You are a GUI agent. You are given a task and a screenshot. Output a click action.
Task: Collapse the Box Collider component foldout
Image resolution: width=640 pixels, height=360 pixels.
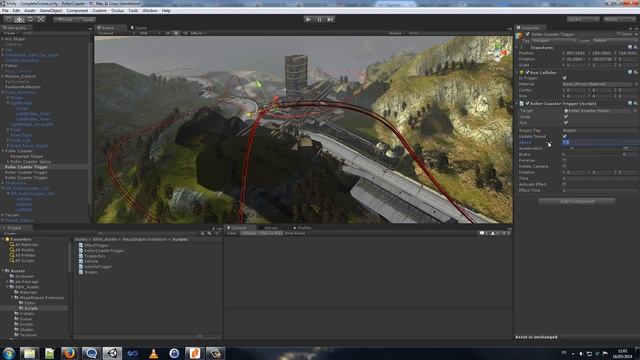pyautogui.click(x=517, y=72)
